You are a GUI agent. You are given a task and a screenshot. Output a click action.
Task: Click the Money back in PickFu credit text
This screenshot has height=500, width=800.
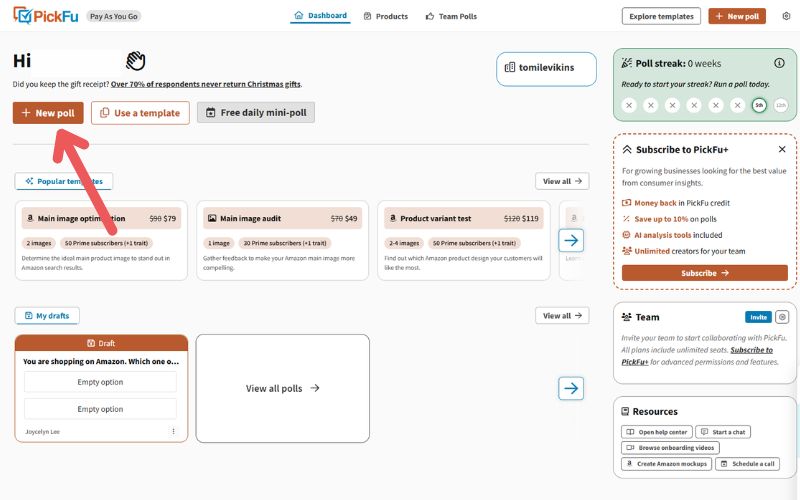[682, 203]
